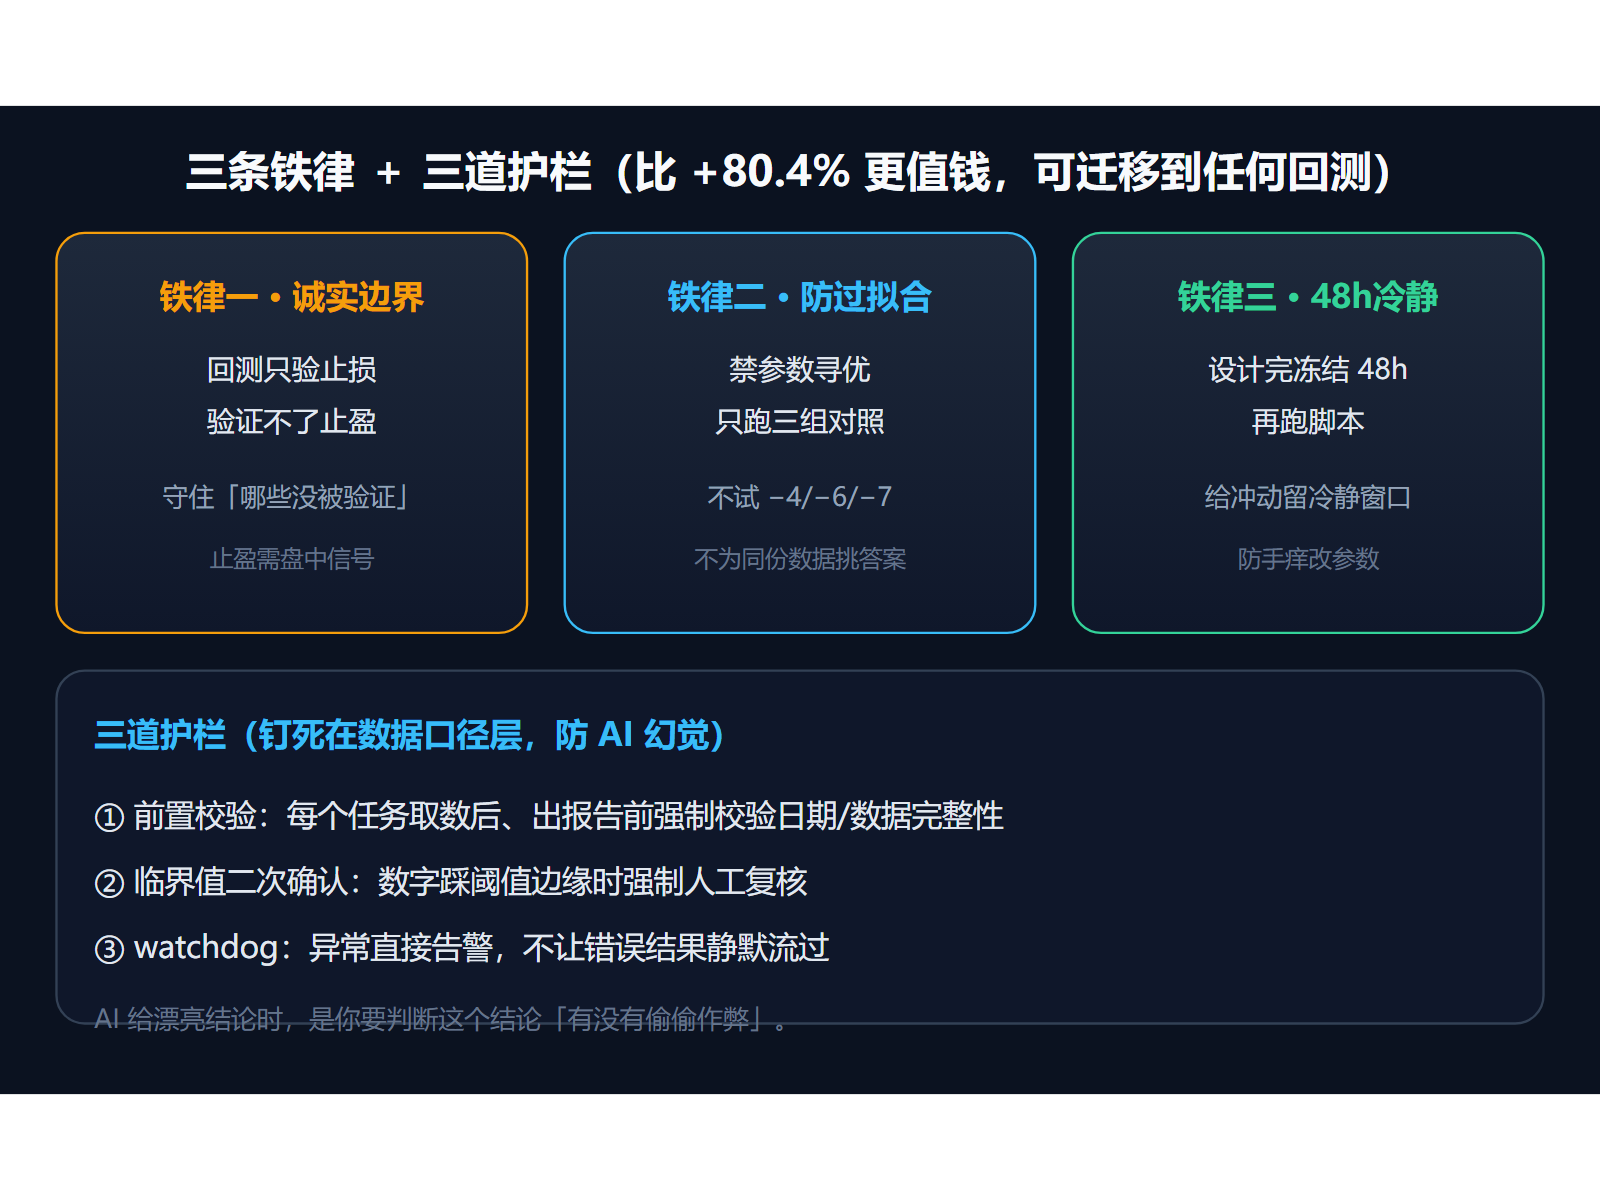Select the blue heading 三道护栏（钉死在数据口径层，防 AI 幻觉）
This screenshot has height=1200, width=1600.
pos(409,735)
